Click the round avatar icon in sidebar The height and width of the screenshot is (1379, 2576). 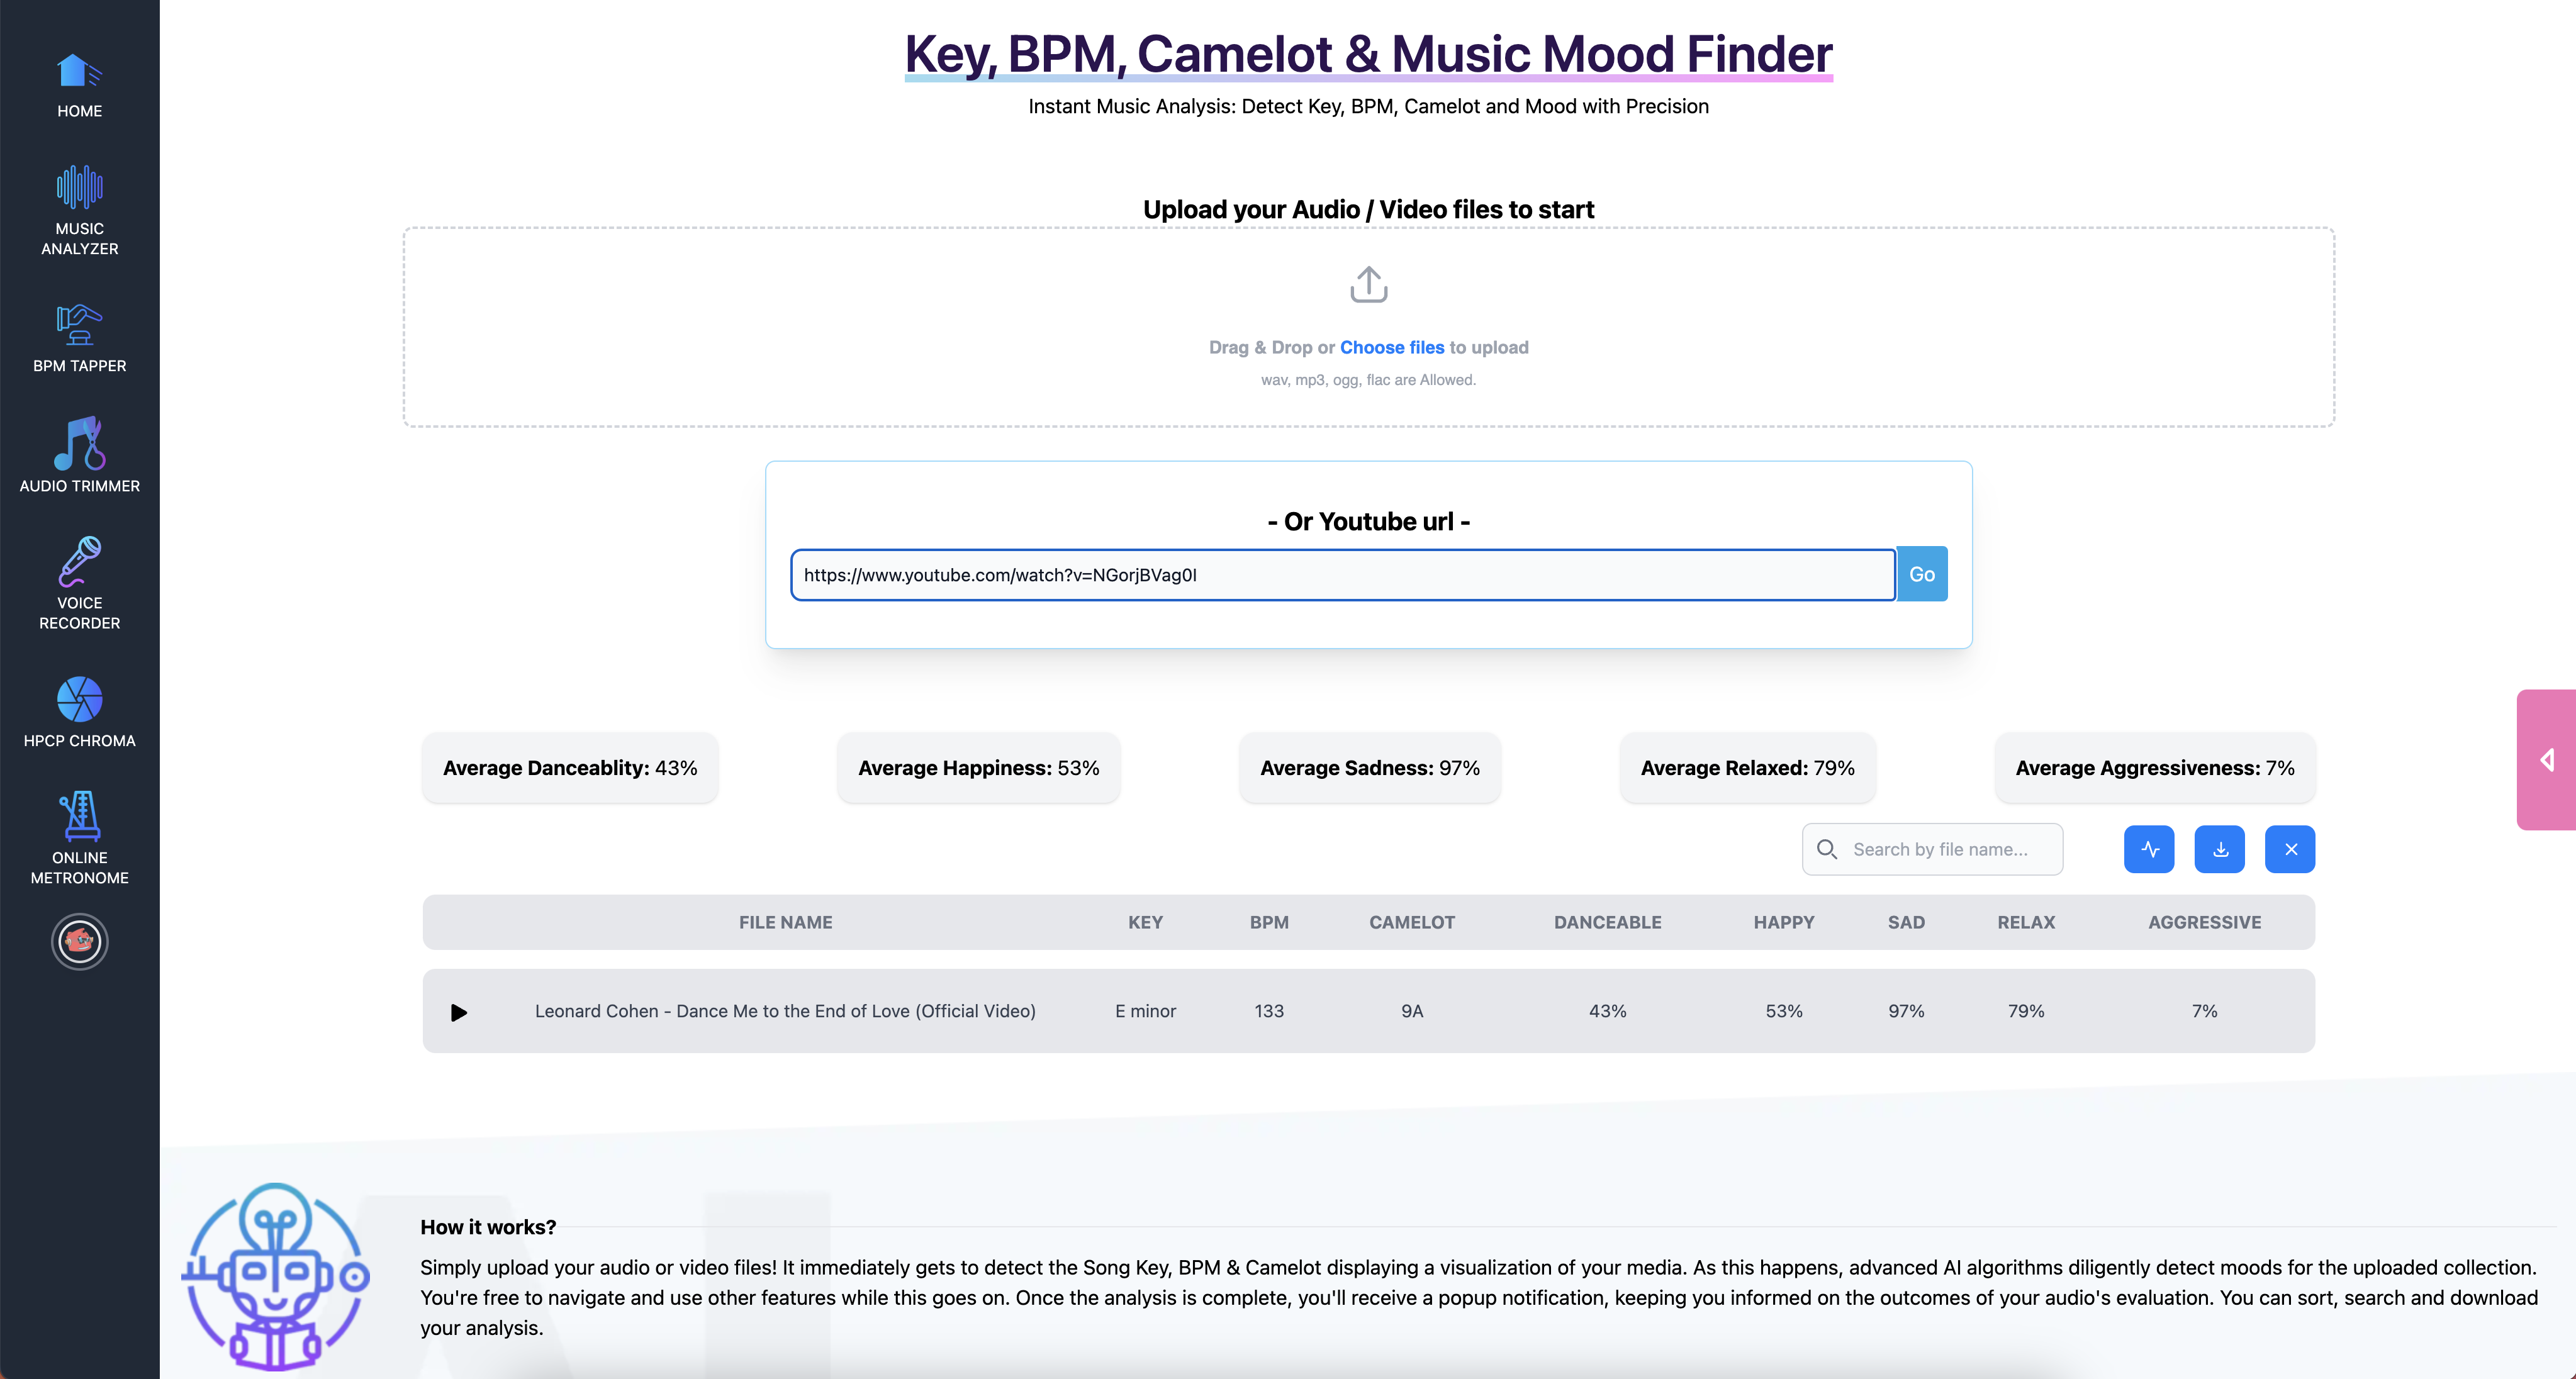click(x=79, y=941)
